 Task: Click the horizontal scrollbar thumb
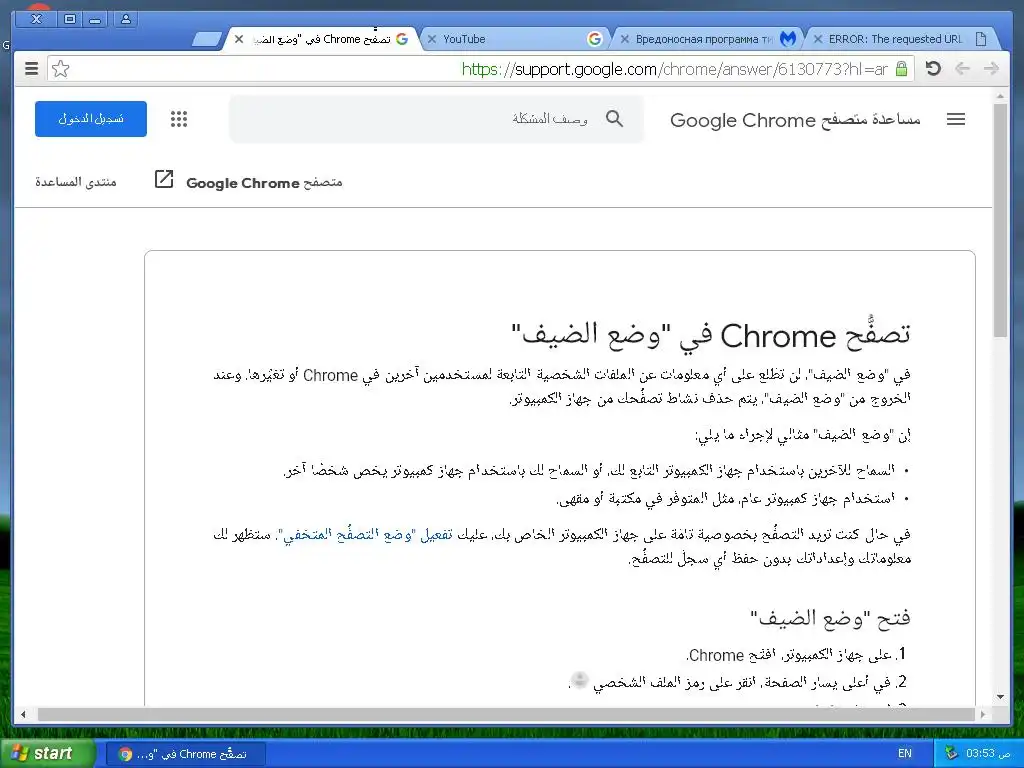point(506,714)
